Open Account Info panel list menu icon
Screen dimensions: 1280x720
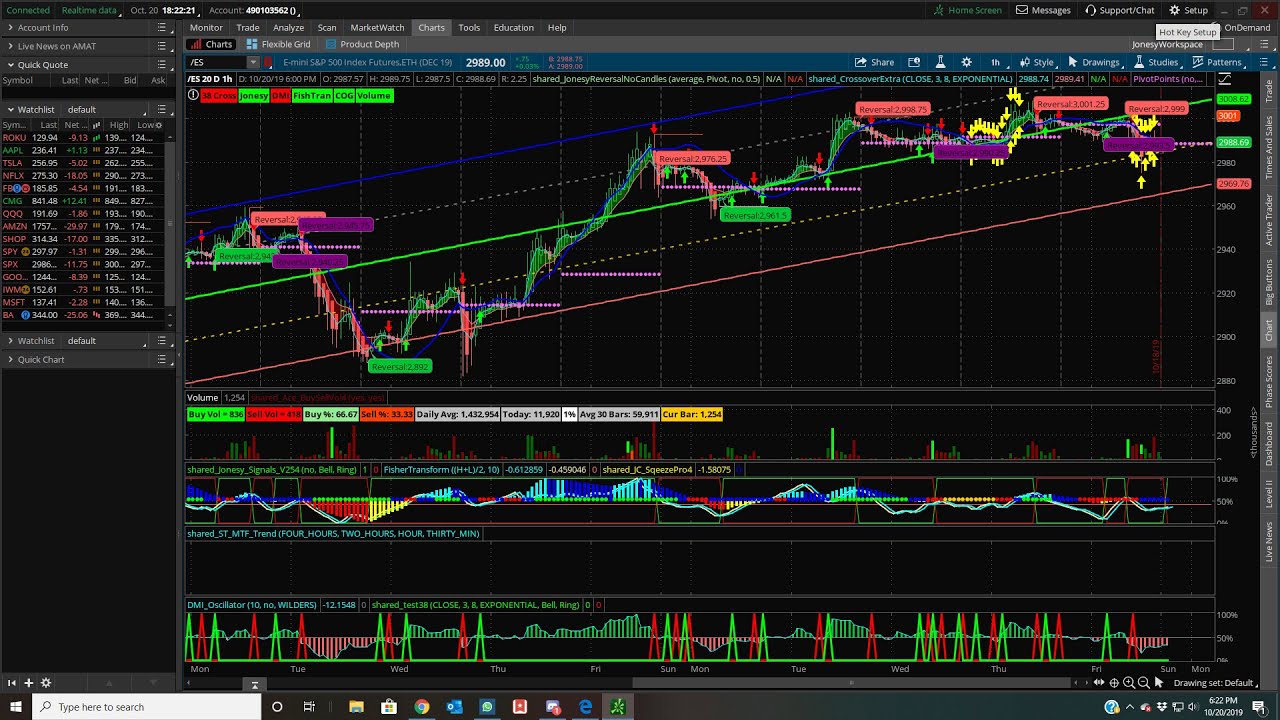161,27
